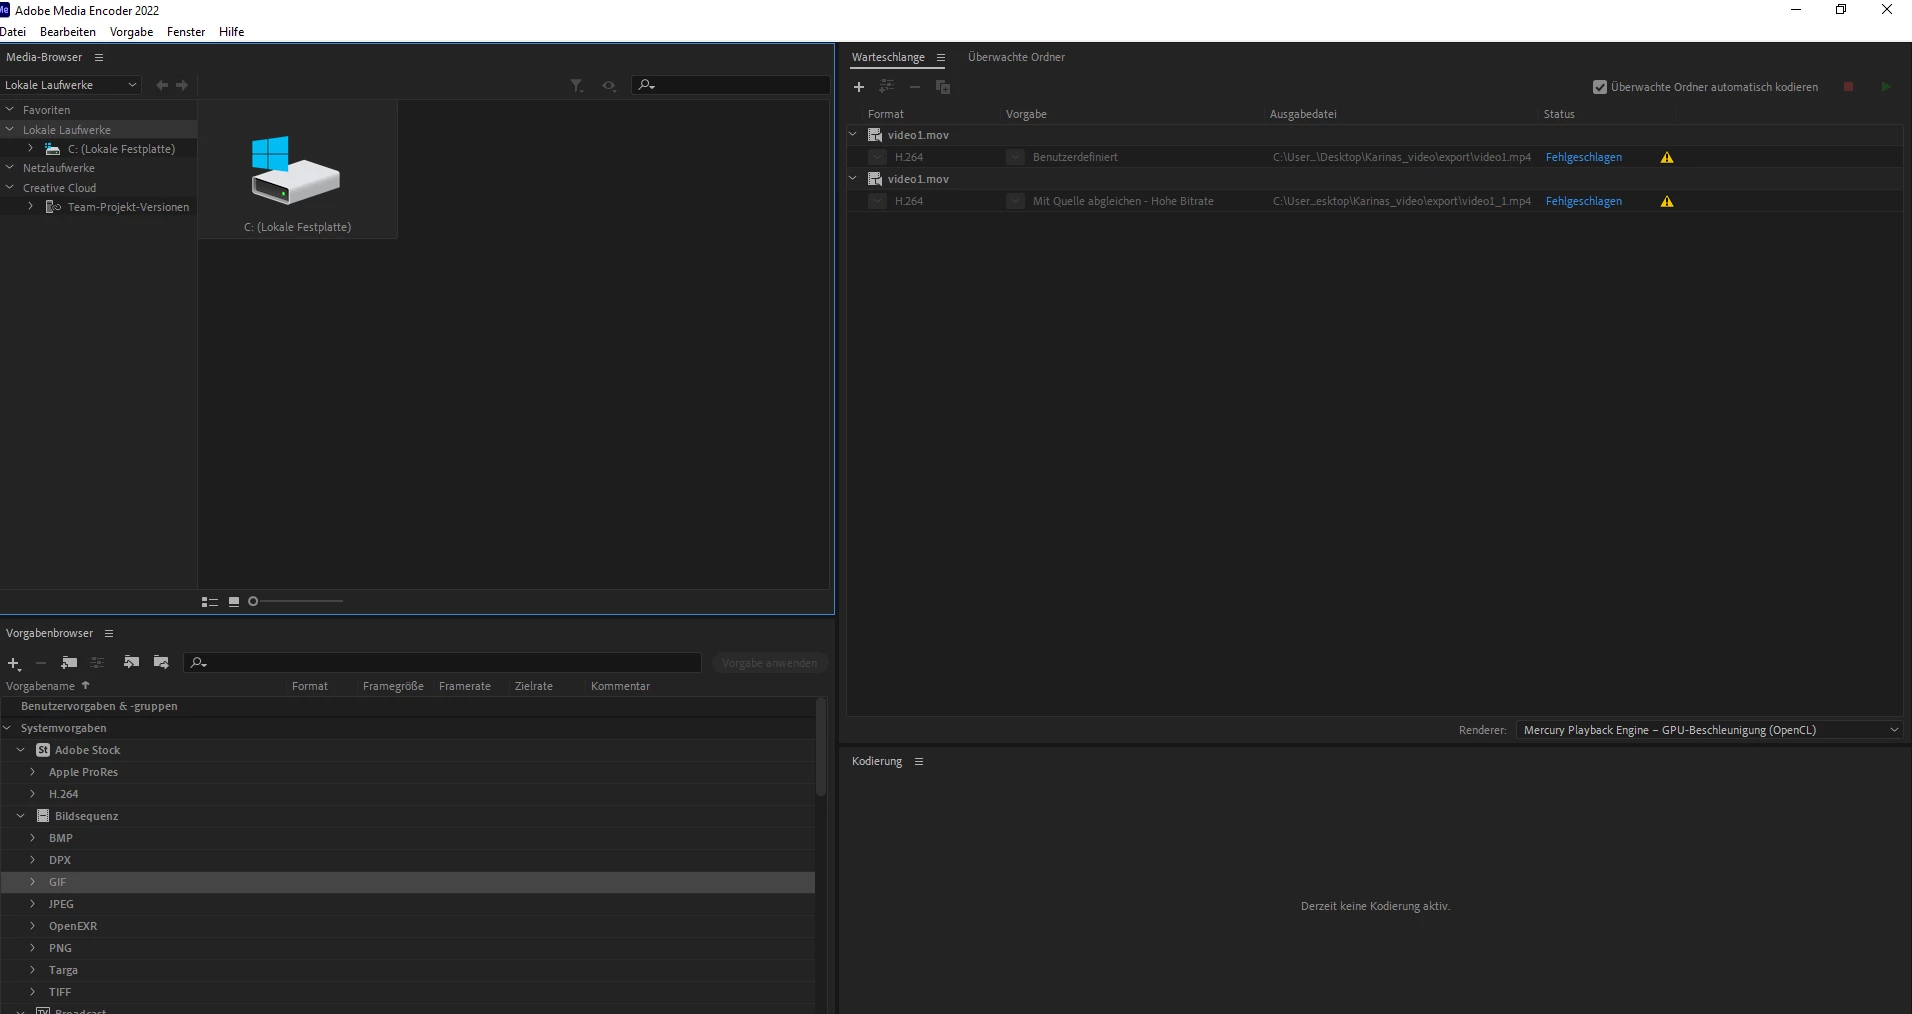Click Vorgabenbrowser vertical scrollbar
This screenshot has height=1014, width=1912.
821,747
